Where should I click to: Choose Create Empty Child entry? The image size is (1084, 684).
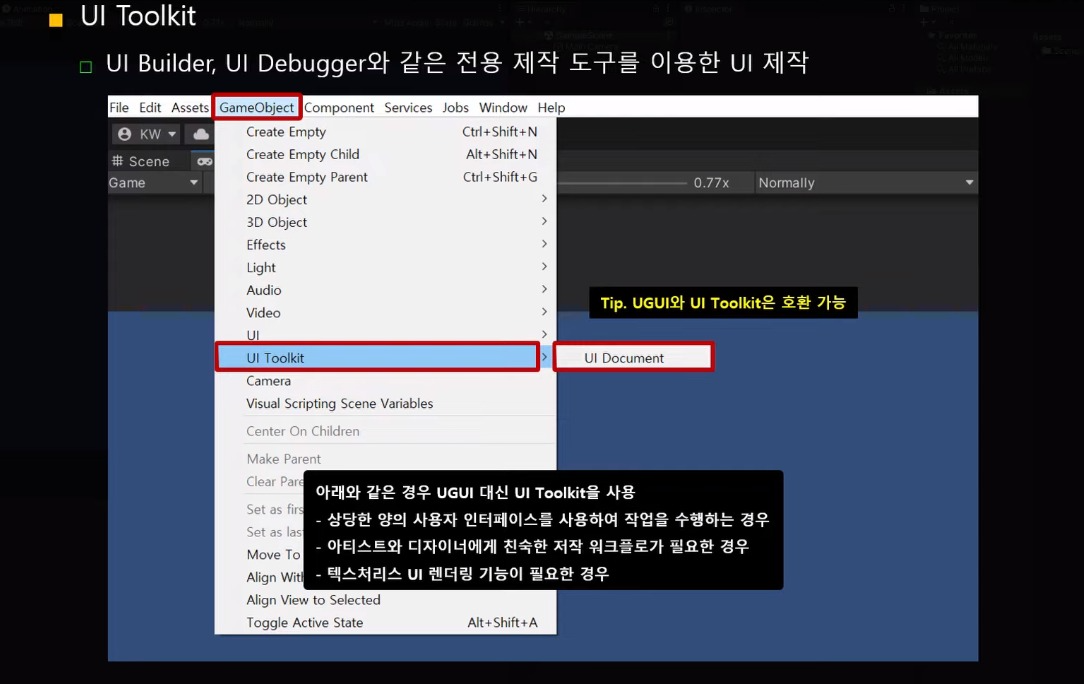[385, 154]
